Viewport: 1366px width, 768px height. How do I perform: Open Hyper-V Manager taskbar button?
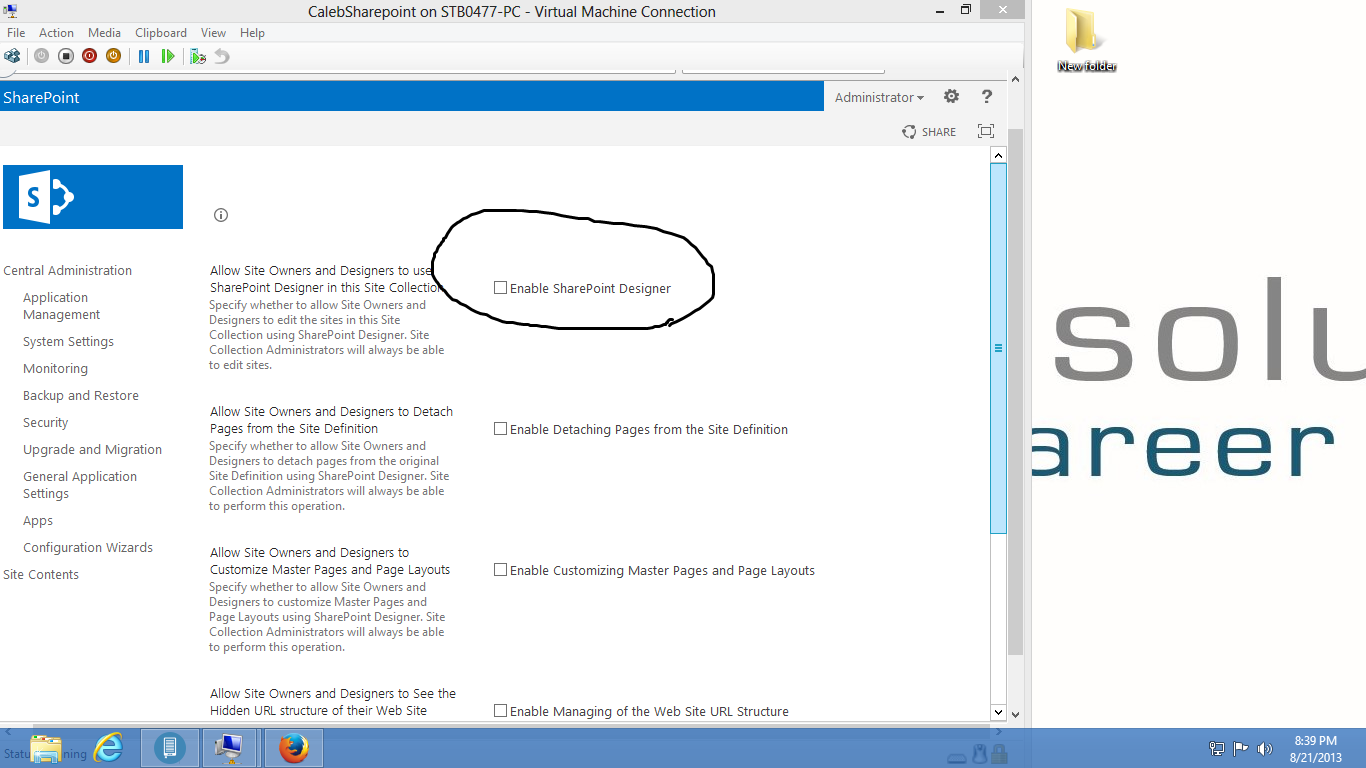pos(169,747)
